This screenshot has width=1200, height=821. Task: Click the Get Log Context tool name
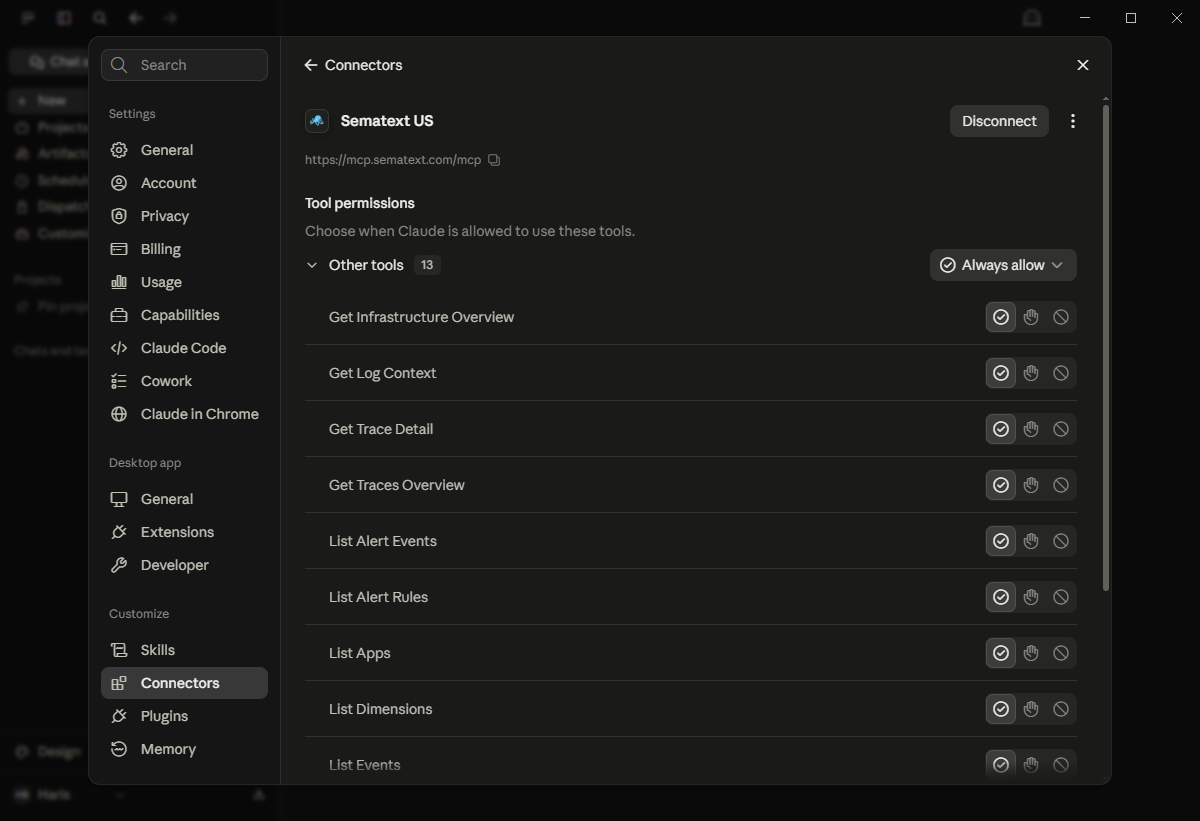pos(382,373)
